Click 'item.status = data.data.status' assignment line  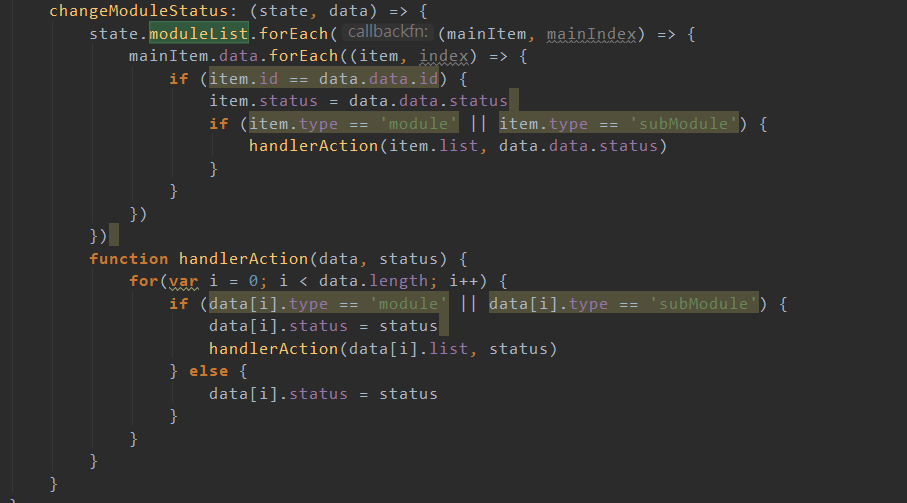pyautogui.click(x=358, y=101)
